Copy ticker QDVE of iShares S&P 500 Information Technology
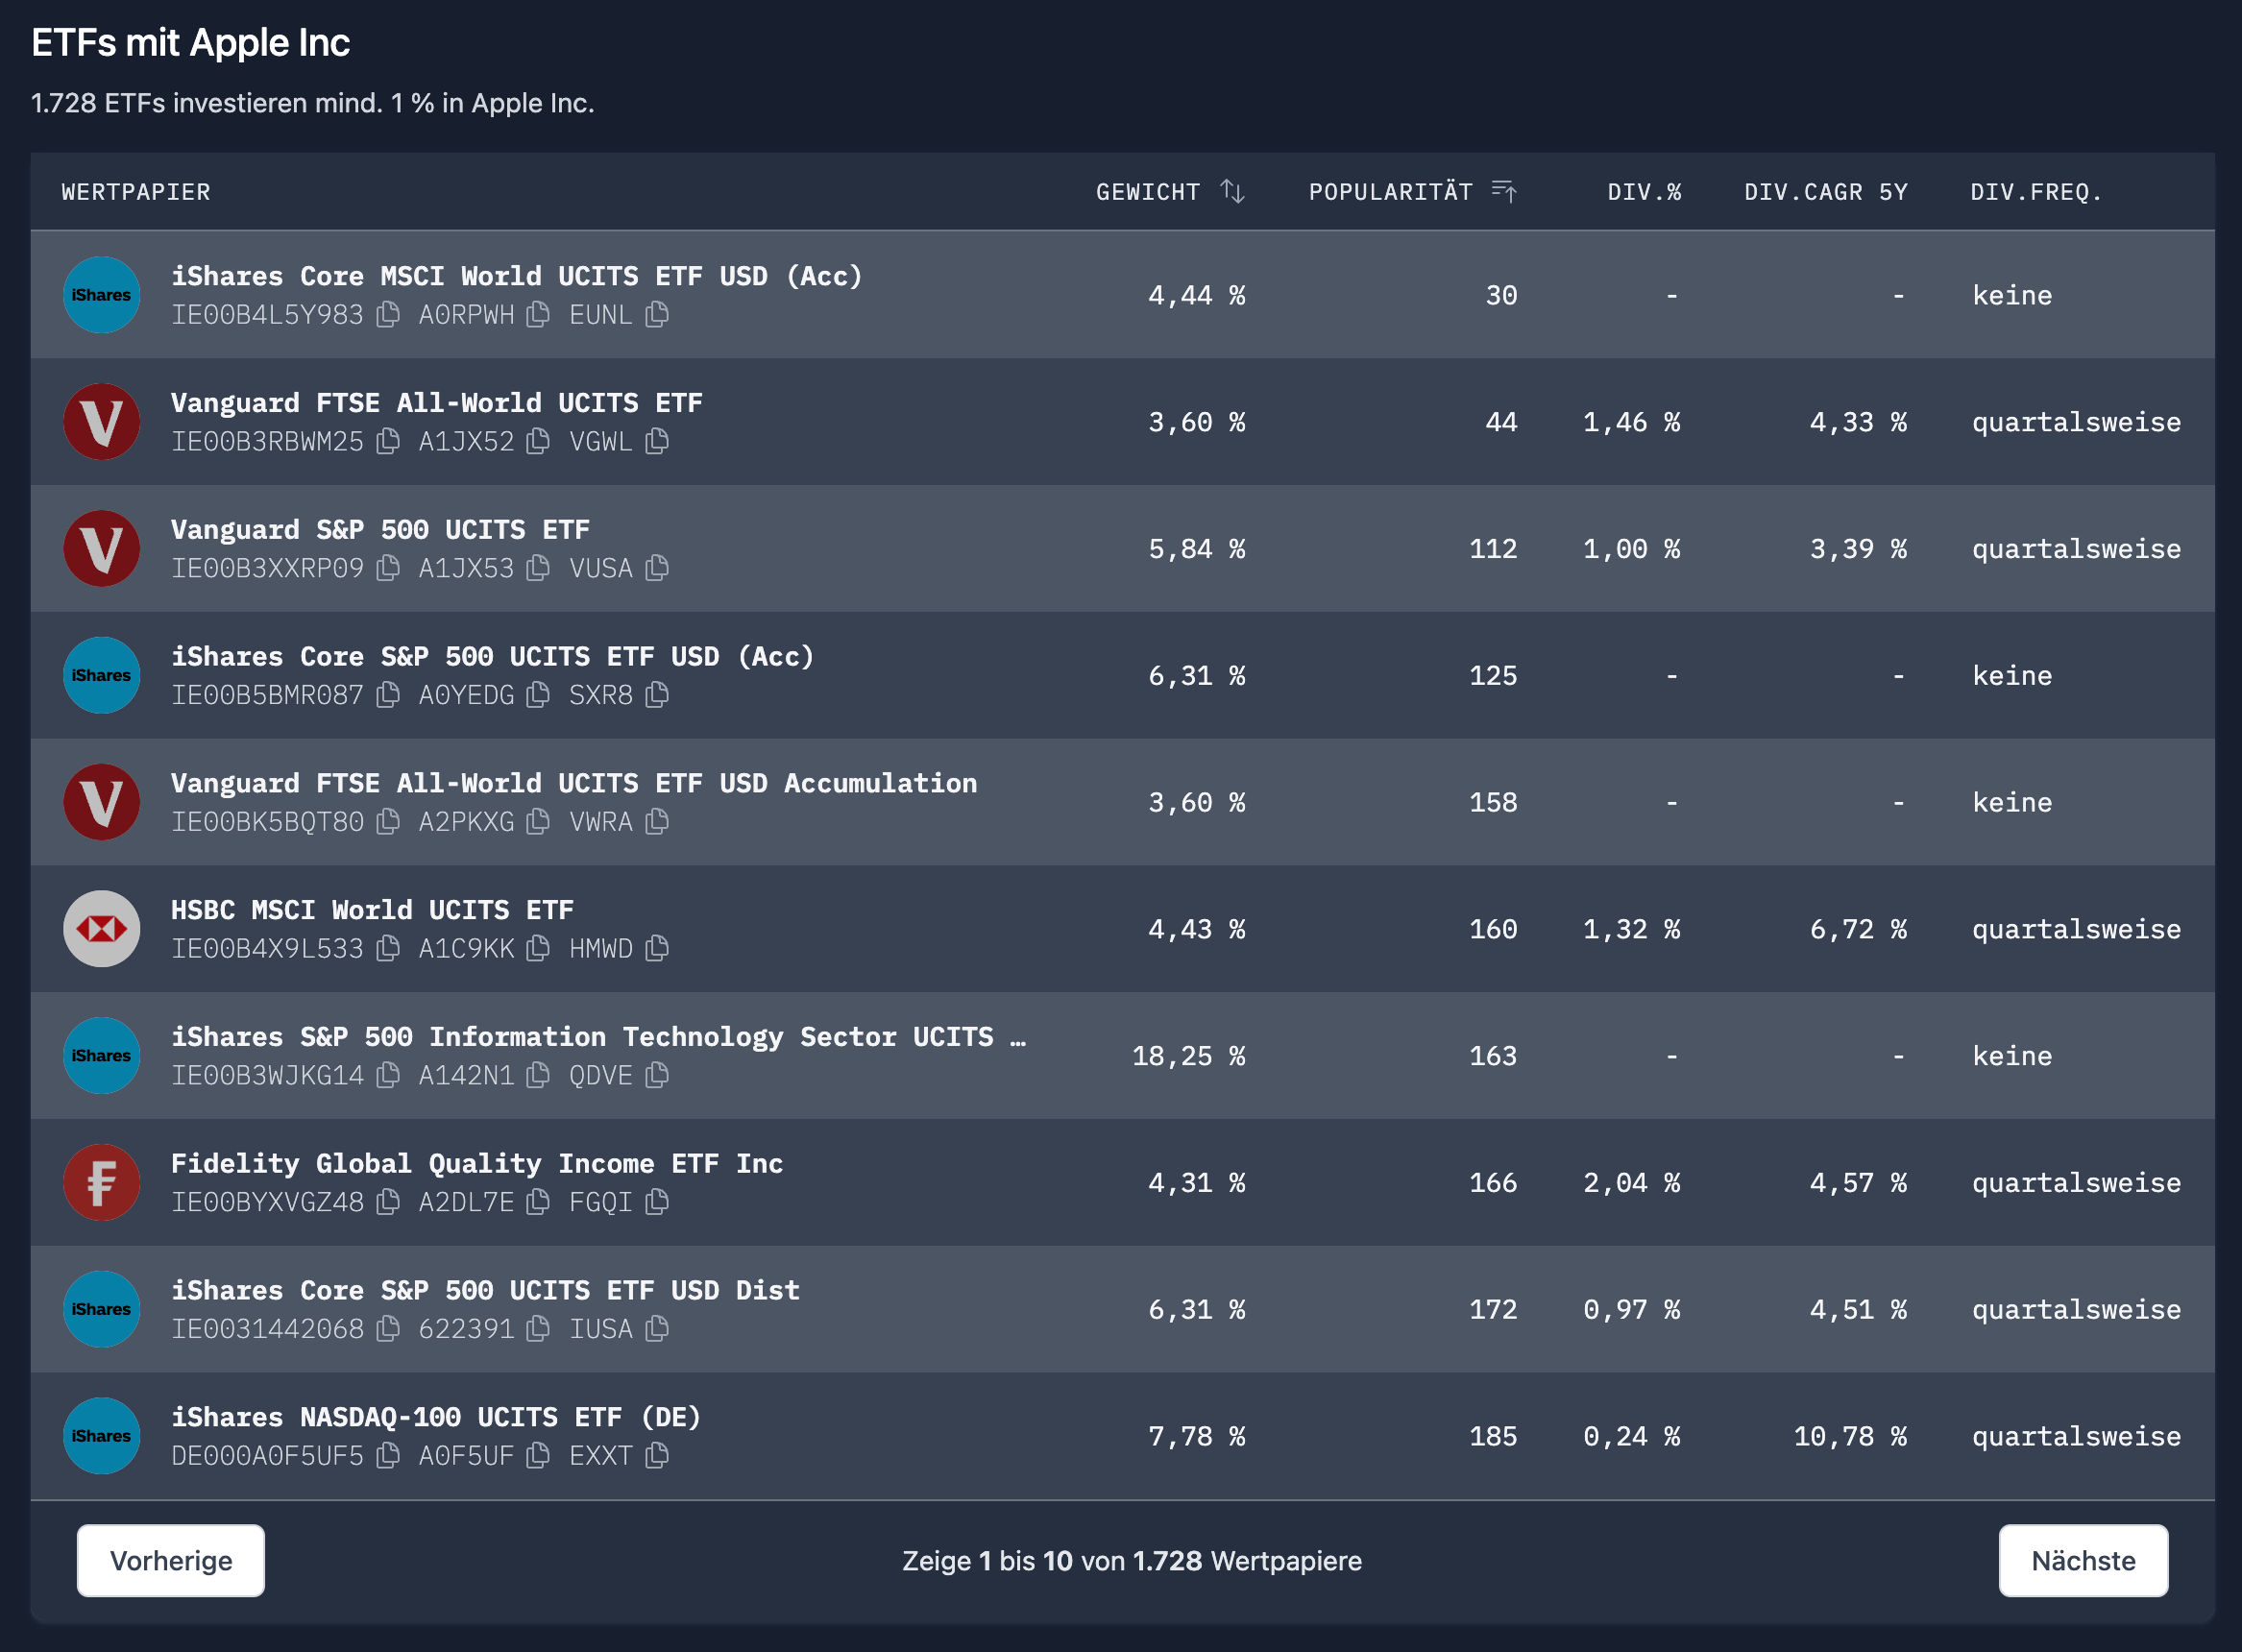Screen dimensions: 2242x1652 coord(657,1075)
